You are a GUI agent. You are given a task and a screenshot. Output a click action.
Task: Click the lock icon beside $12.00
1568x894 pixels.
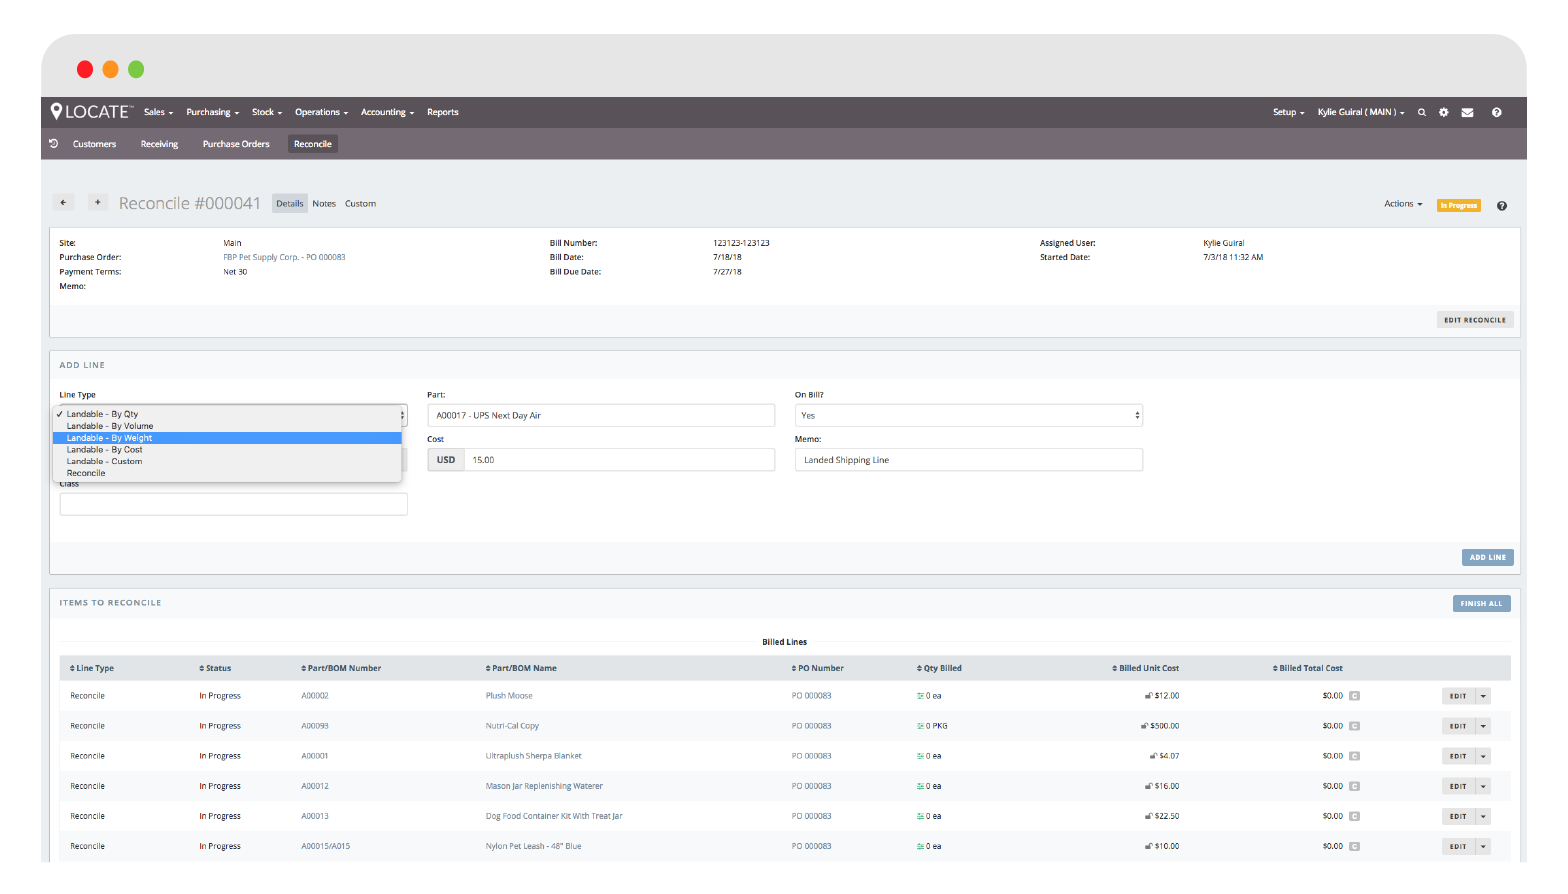pos(1148,696)
